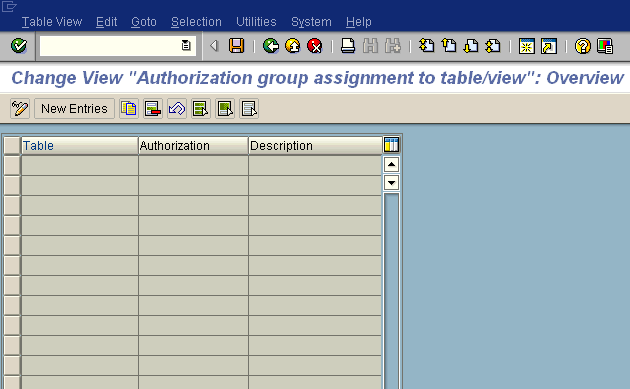Open the Utilities menu

(256, 22)
